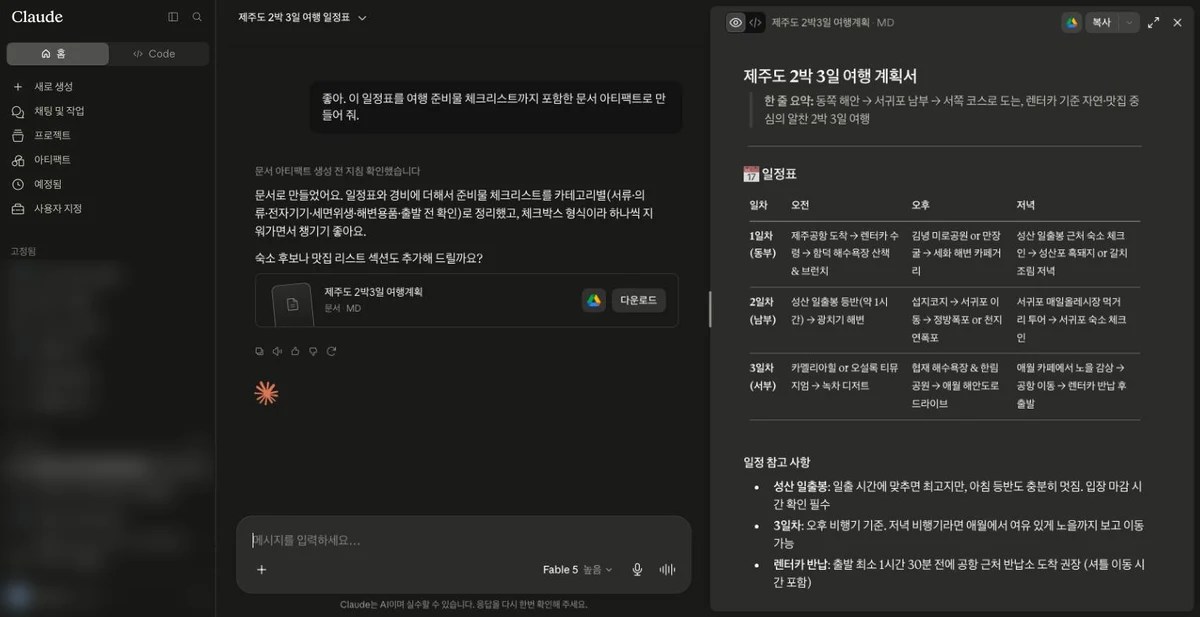Give the response a thumbs up
1200x617 pixels.
pyautogui.click(x=295, y=351)
